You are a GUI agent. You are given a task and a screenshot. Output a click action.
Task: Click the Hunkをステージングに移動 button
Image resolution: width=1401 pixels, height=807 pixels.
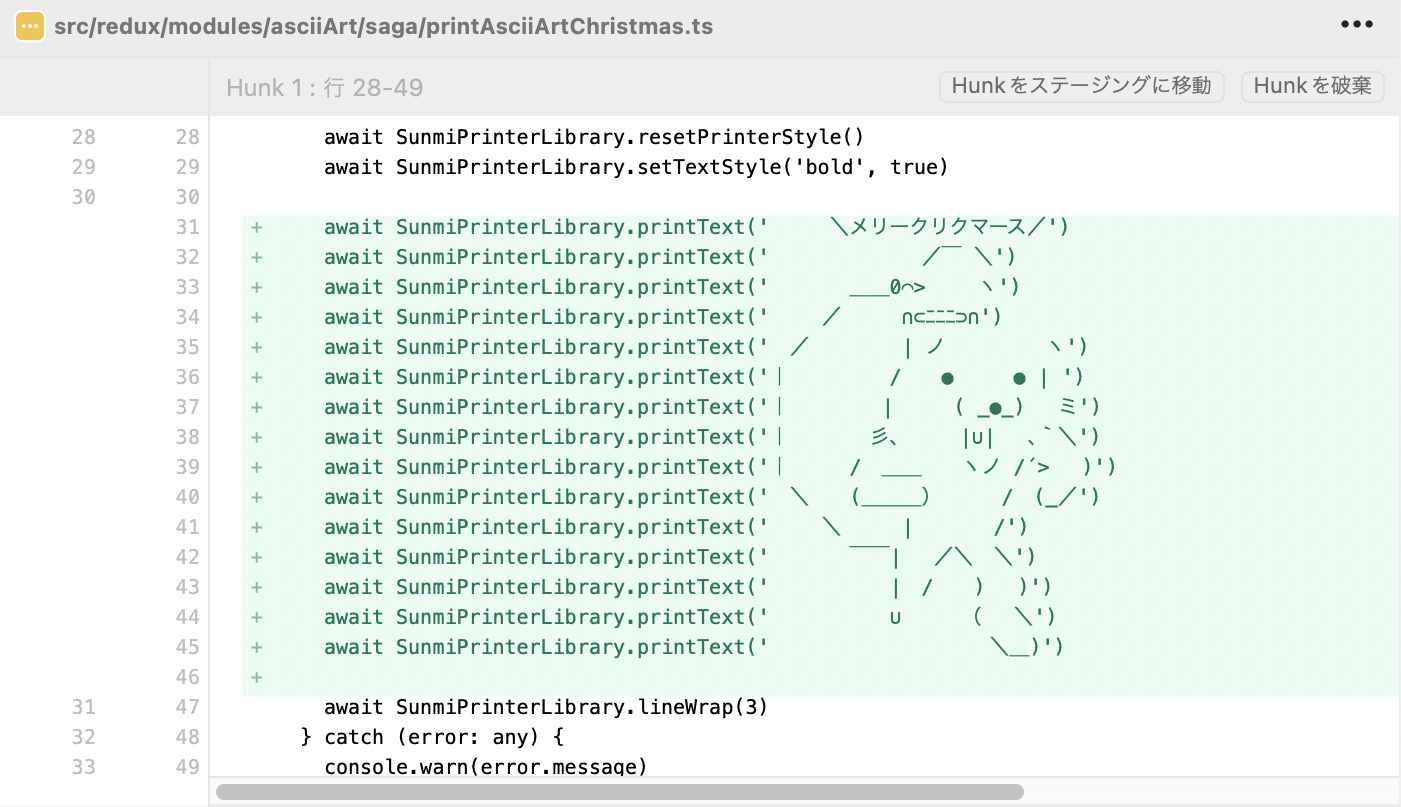click(1082, 86)
